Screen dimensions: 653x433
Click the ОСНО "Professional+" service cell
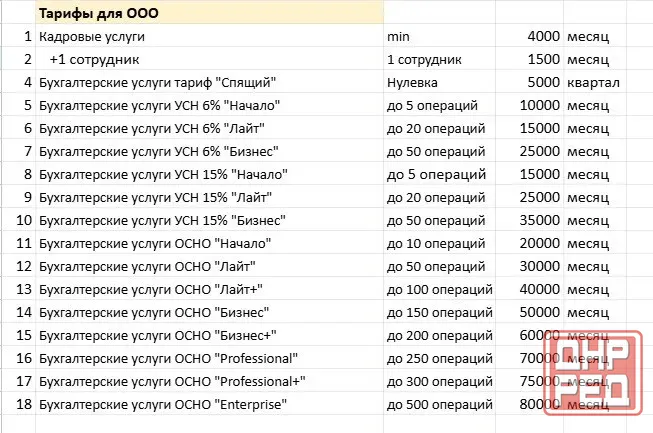click(209, 381)
